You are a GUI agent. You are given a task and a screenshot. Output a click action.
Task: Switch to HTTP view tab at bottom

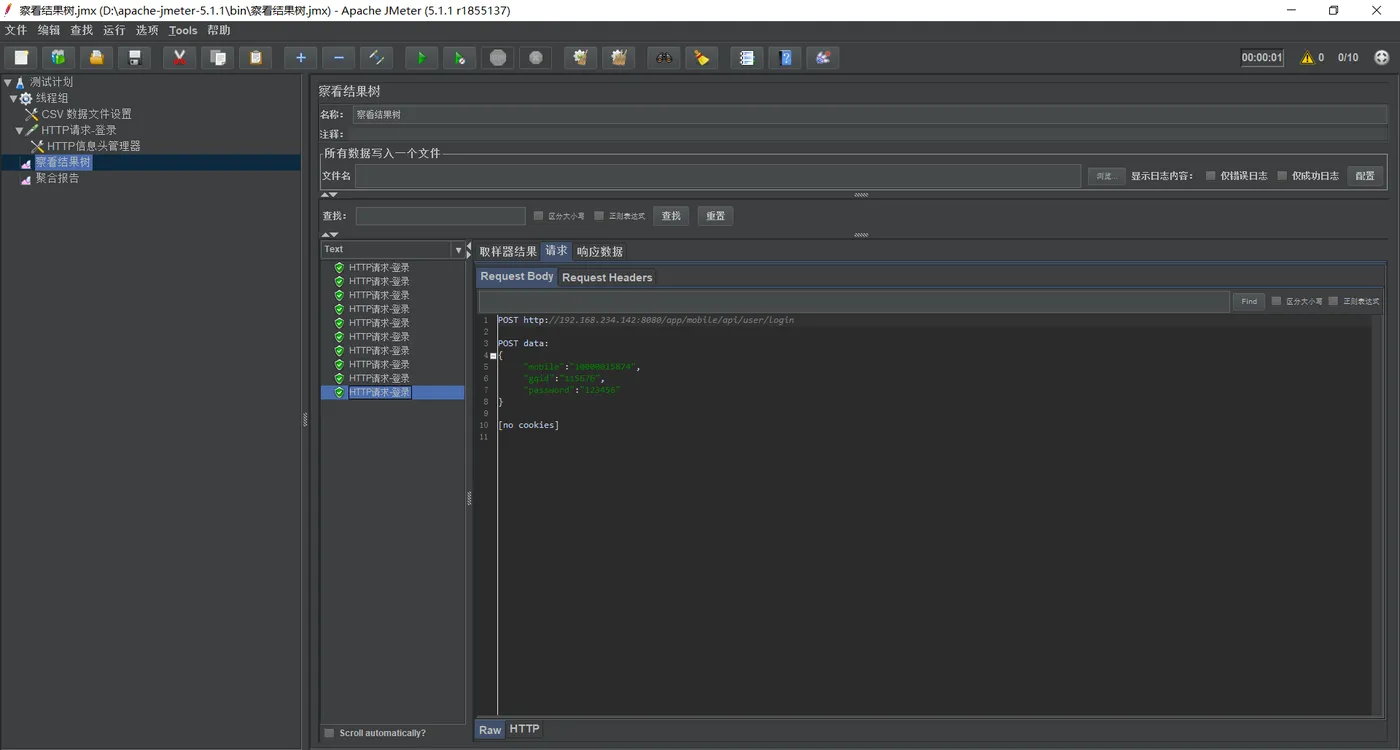point(524,729)
